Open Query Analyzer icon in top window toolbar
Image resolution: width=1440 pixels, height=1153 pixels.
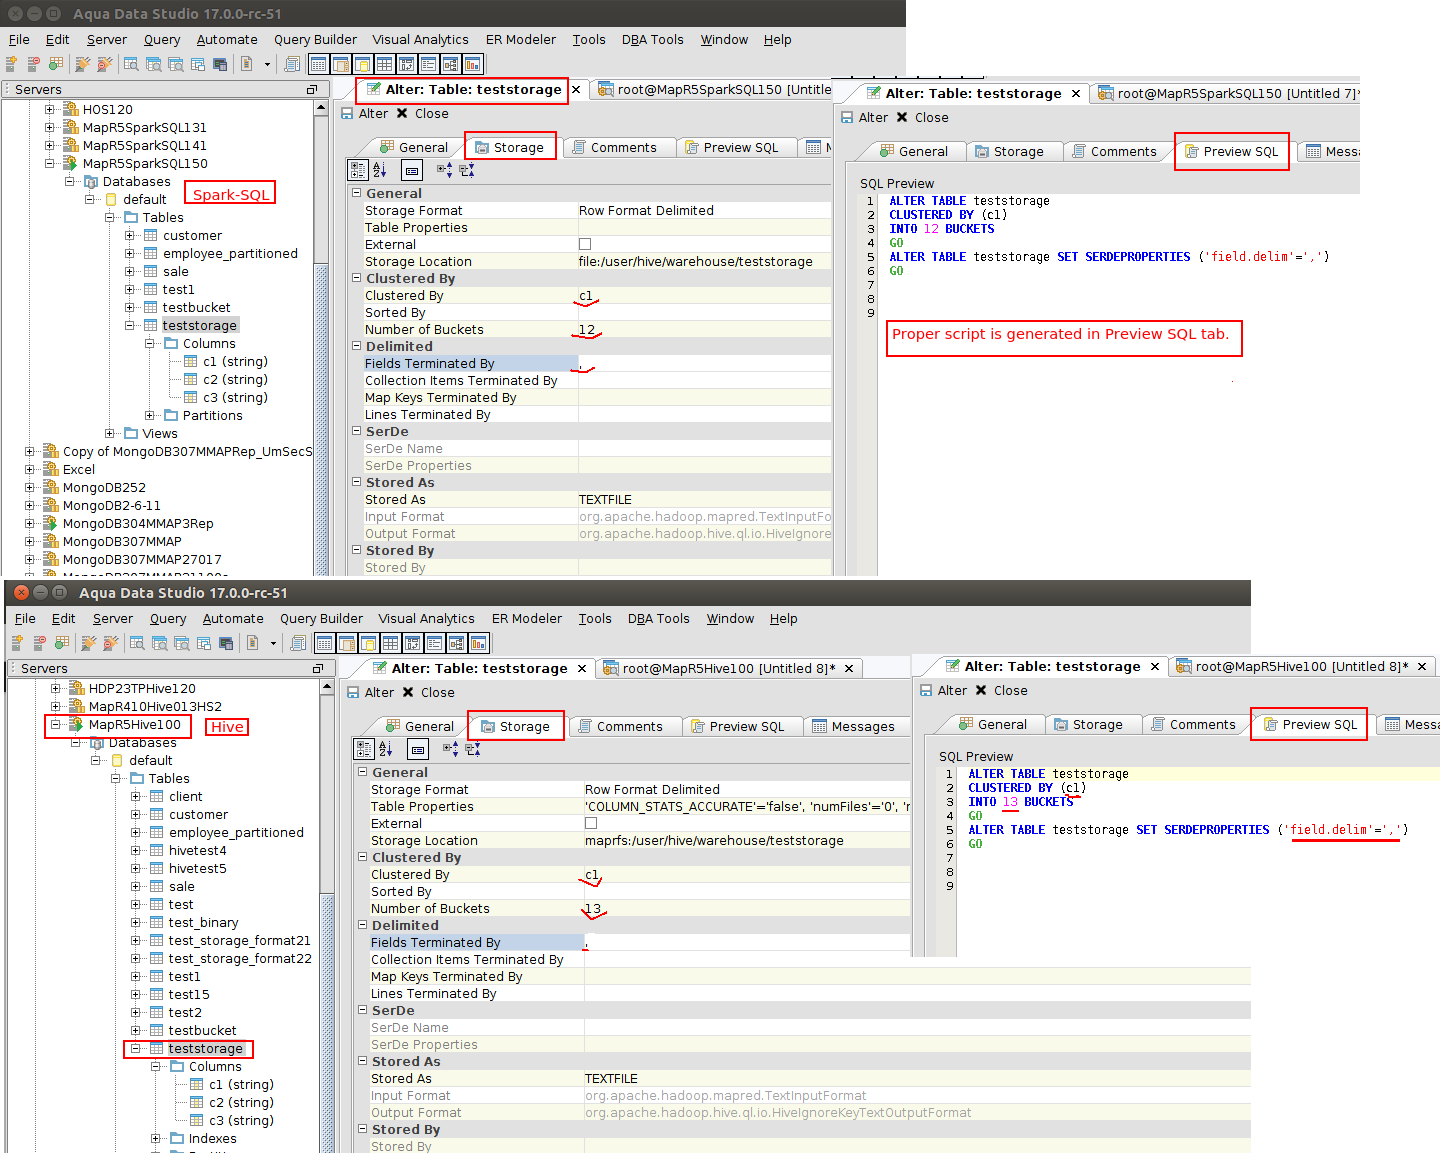[x=131, y=64]
